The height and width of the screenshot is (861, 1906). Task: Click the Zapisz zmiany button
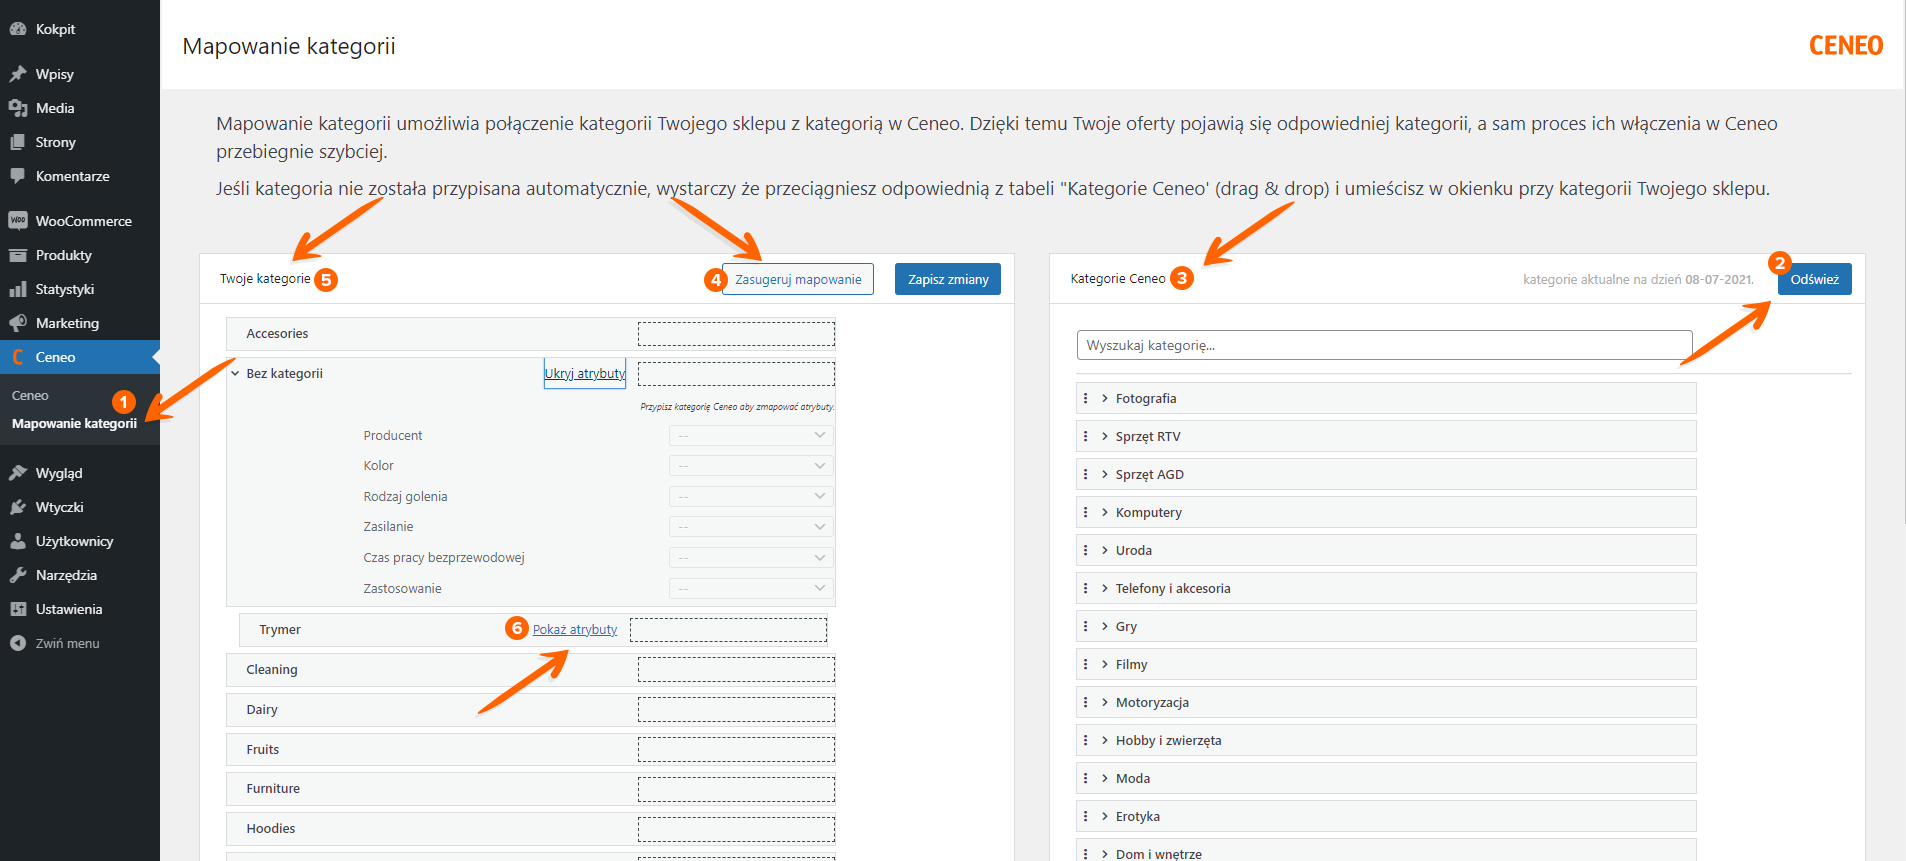(x=948, y=279)
